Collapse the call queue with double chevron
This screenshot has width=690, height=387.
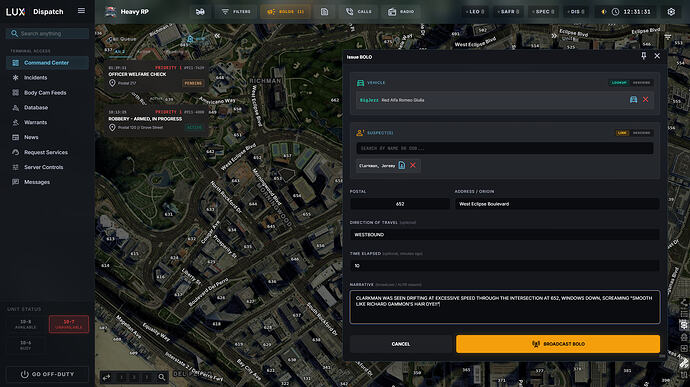(x=217, y=36)
